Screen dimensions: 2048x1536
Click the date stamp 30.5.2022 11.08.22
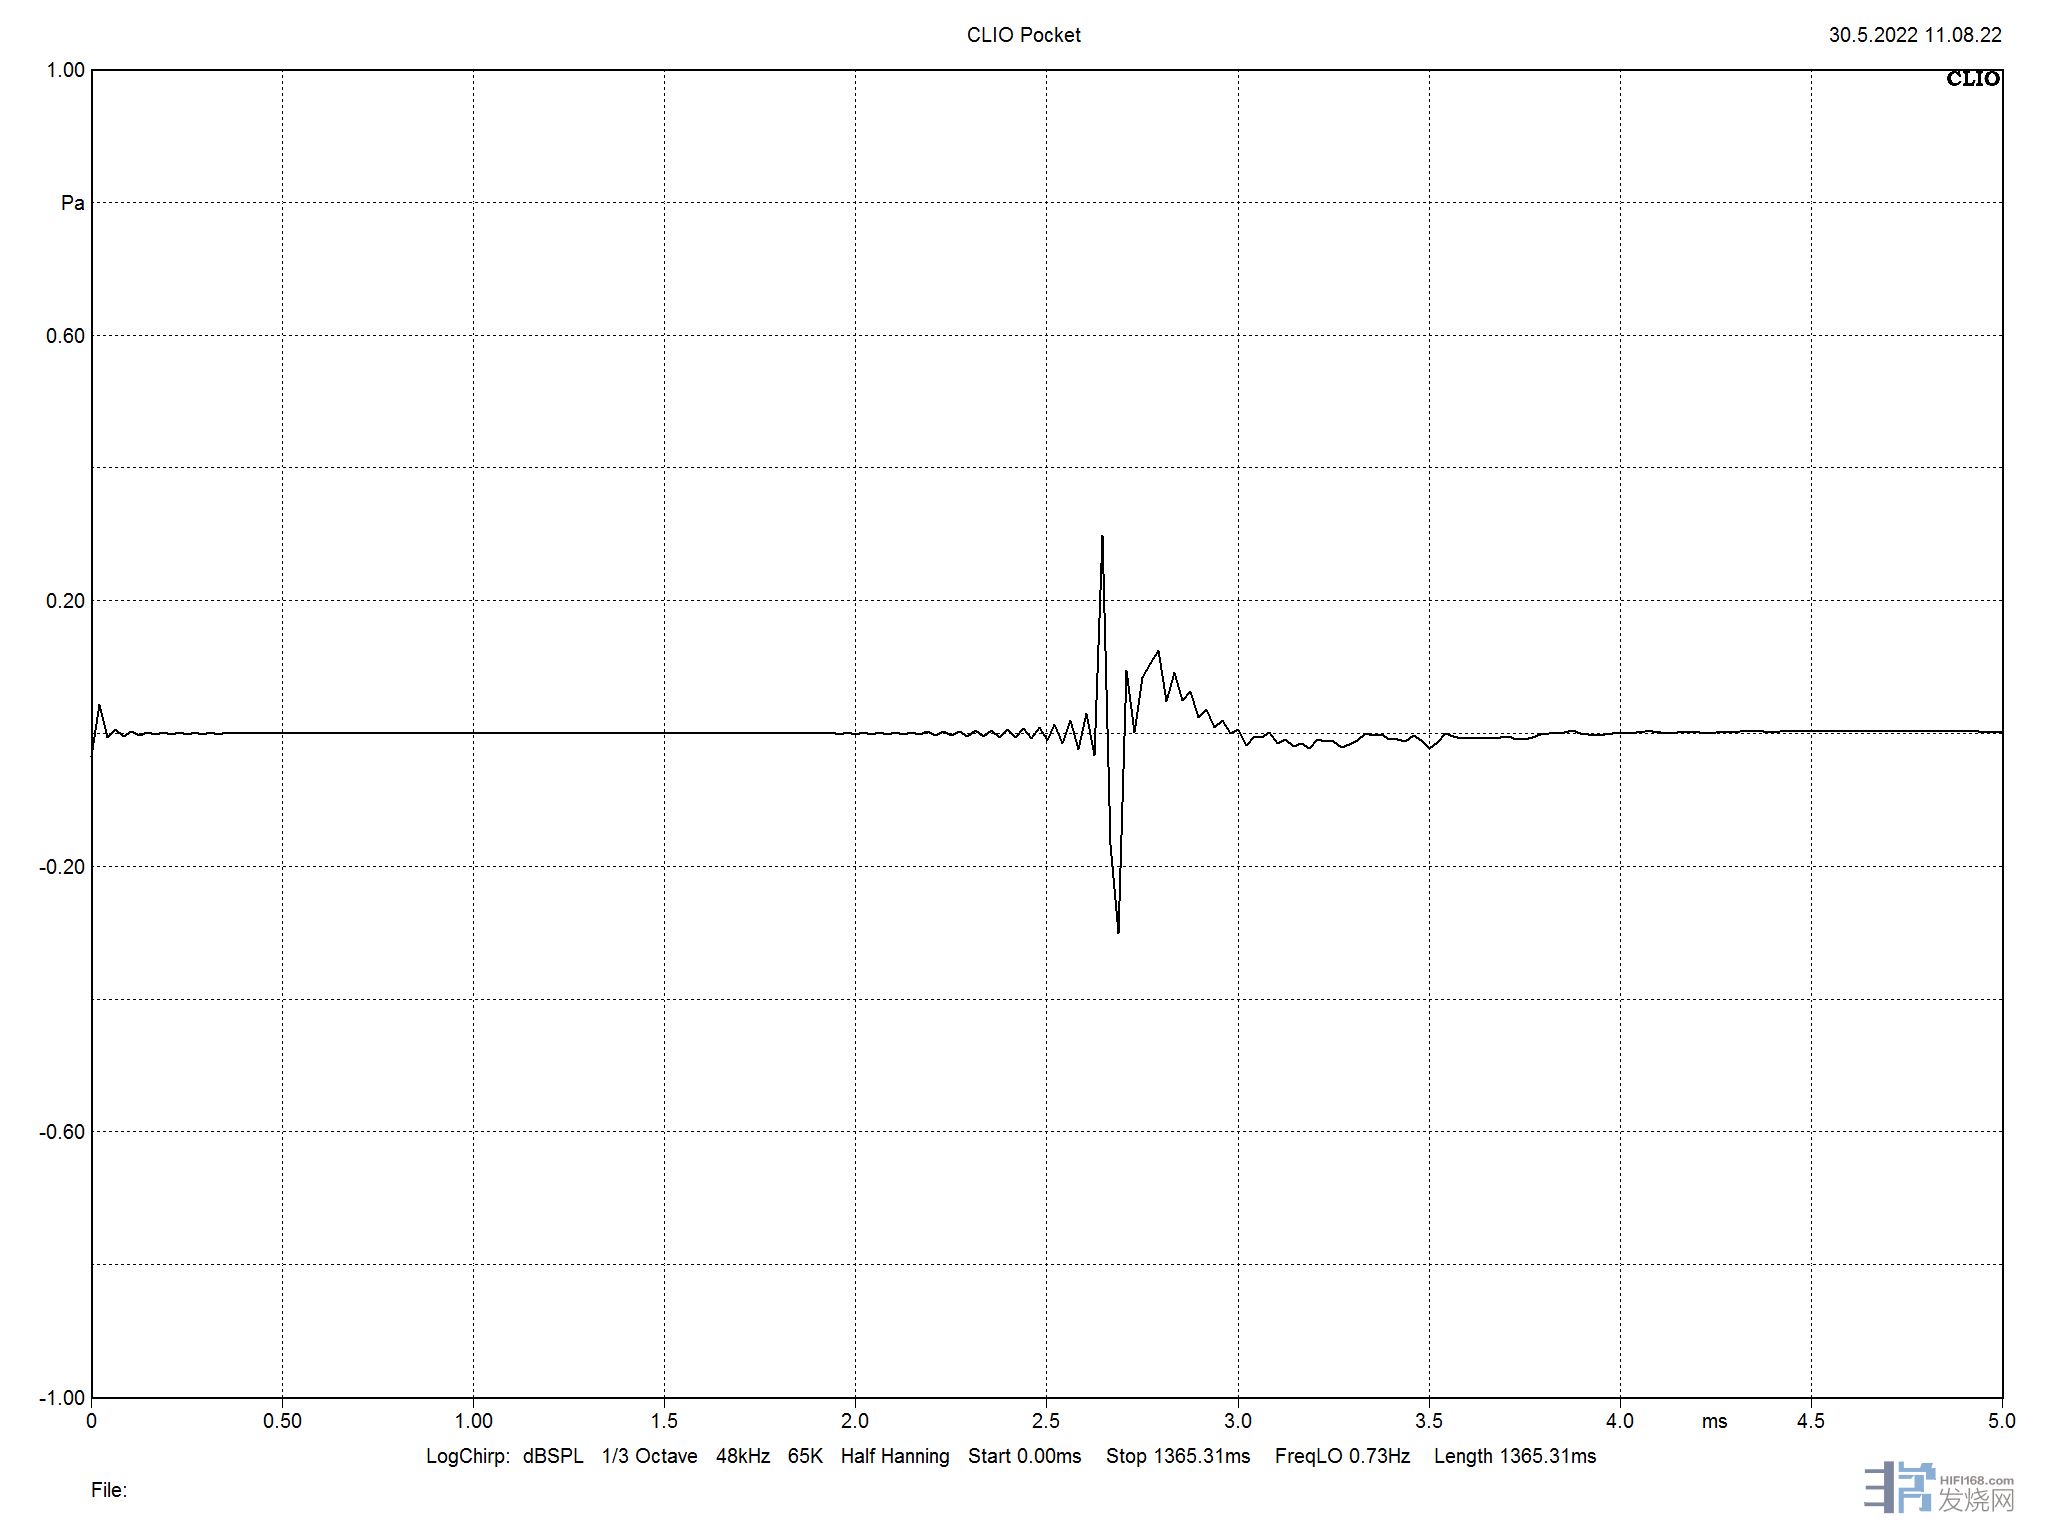pos(1914,35)
